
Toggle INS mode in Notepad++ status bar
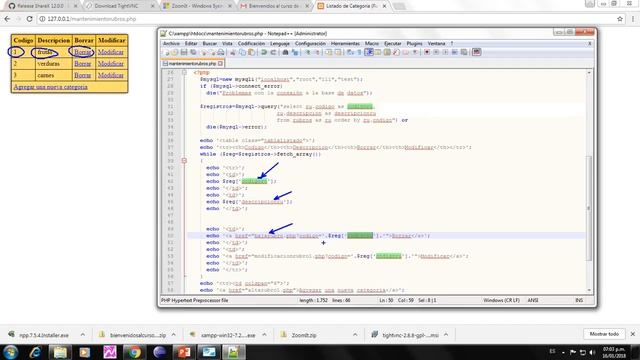coord(579,300)
